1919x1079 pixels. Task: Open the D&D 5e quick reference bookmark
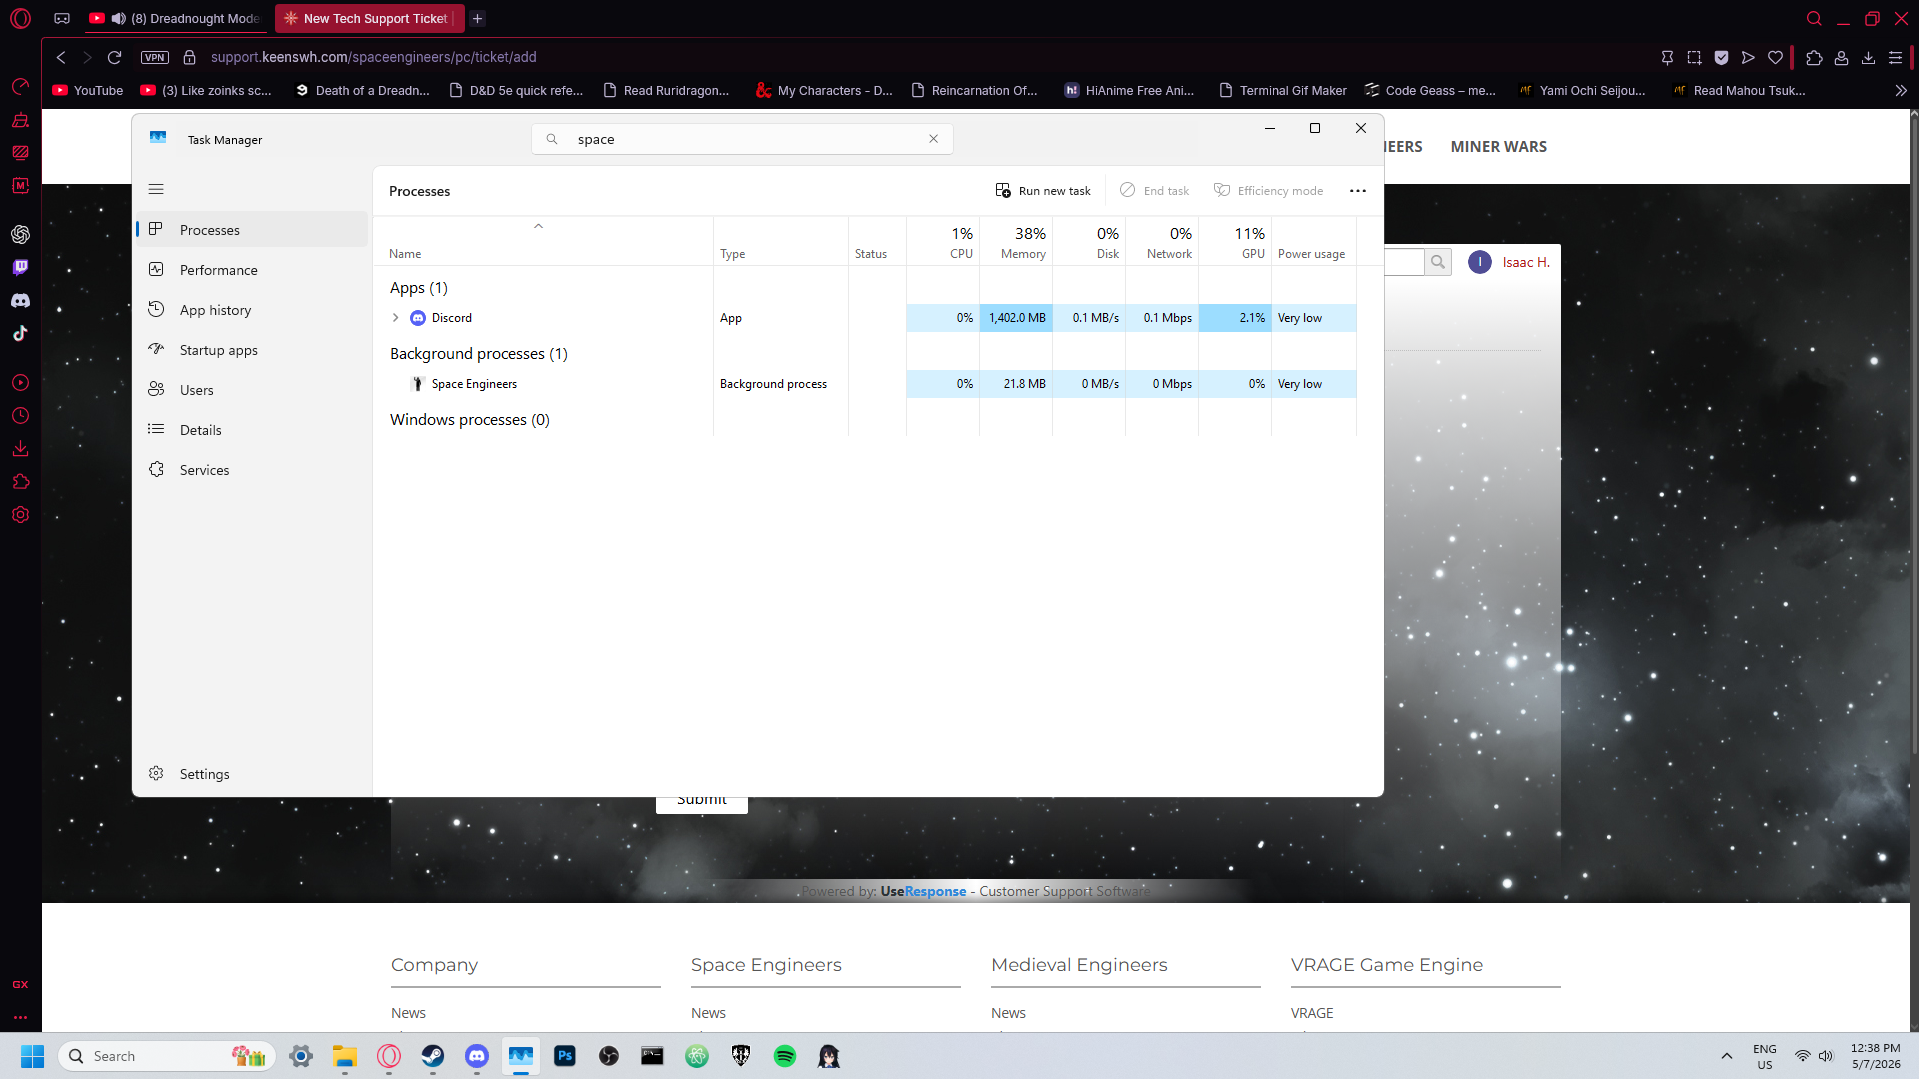(x=516, y=90)
